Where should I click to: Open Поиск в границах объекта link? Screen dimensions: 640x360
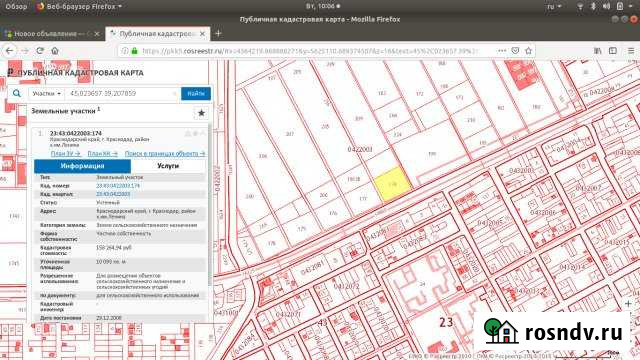coord(165,153)
